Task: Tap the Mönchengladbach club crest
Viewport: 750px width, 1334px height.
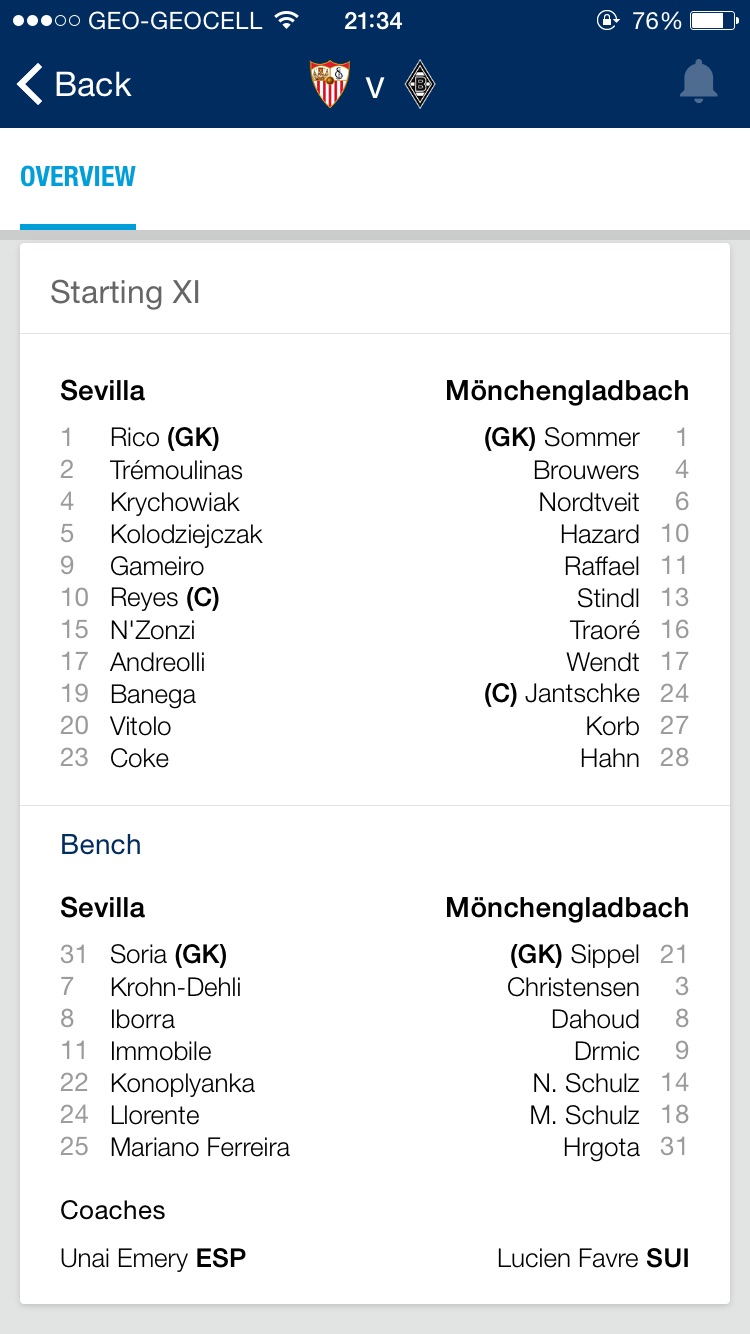Action: pyautogui.click(x=420, y=85)
